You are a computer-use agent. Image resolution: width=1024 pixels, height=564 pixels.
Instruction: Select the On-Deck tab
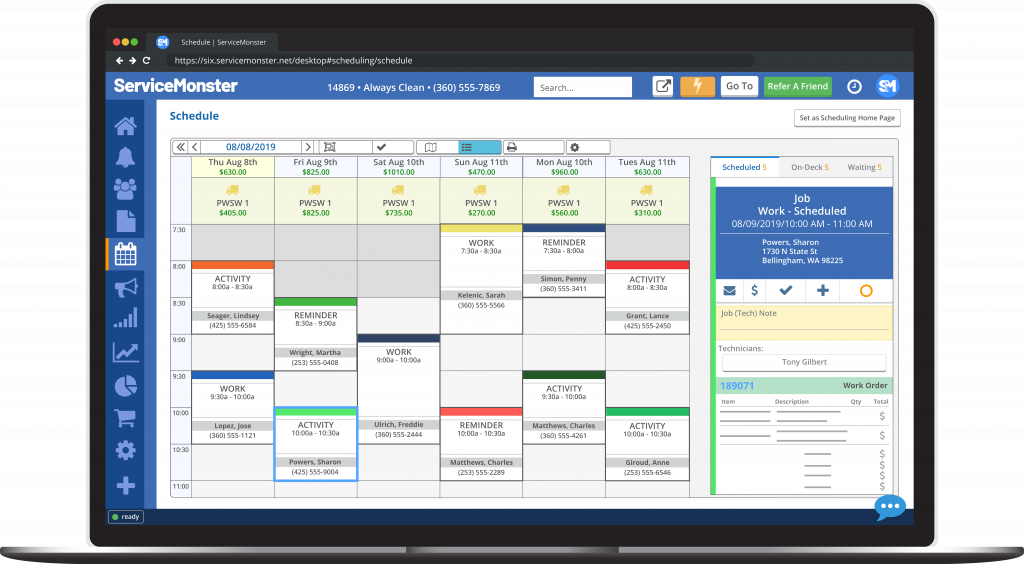[x=810, y=167]
